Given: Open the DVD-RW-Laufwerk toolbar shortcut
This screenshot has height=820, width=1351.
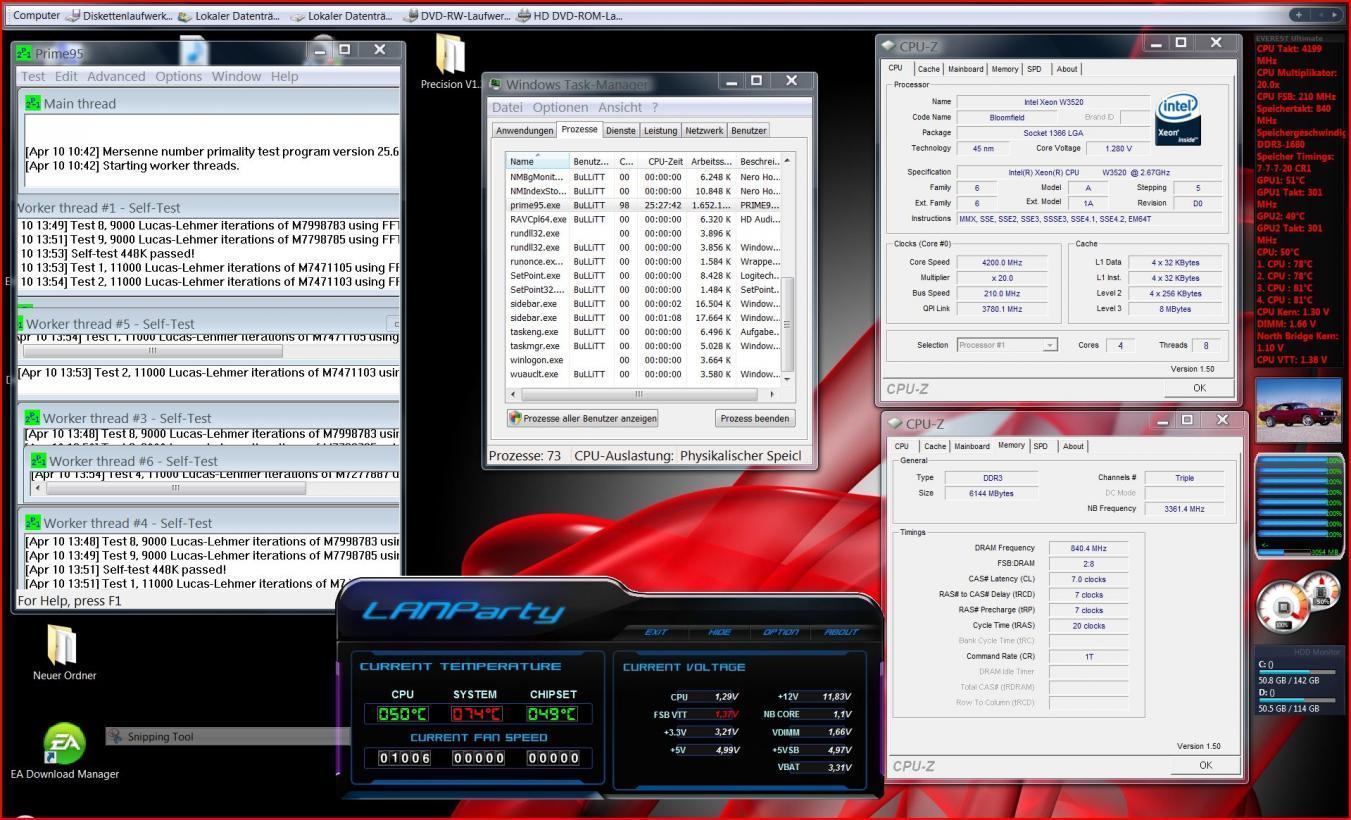Looking at the screenshot, I should click(456, 15).
